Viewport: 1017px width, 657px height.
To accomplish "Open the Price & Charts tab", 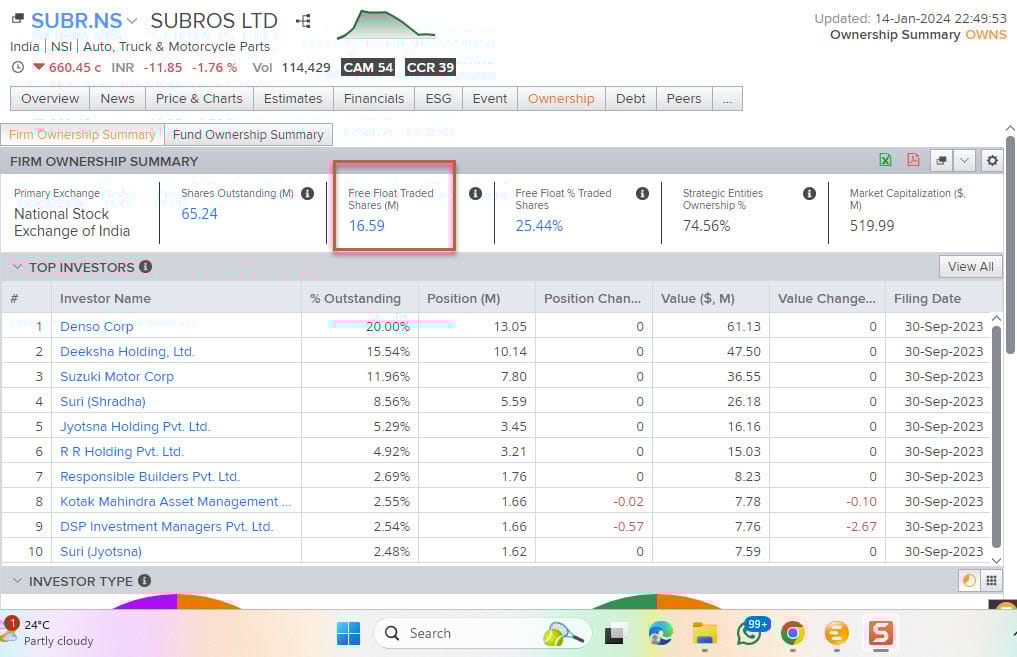I will [199, 99].
